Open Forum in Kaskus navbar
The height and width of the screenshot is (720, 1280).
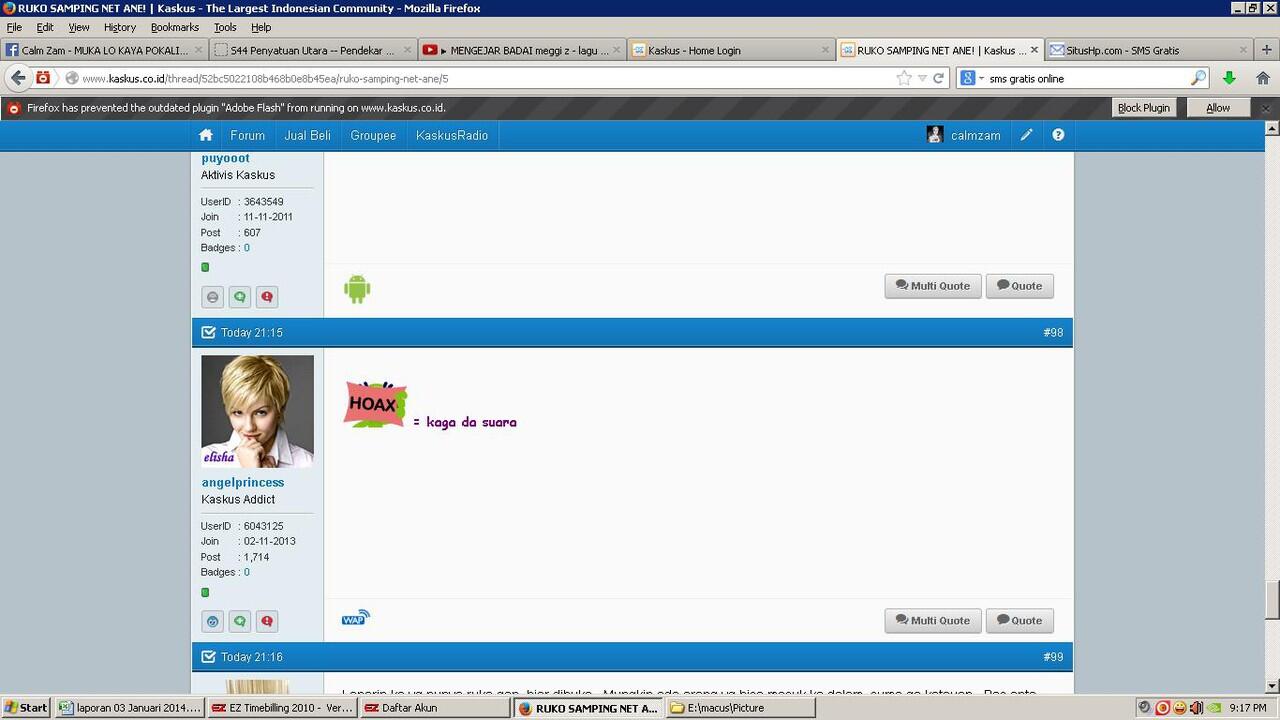tap(248, 135)
